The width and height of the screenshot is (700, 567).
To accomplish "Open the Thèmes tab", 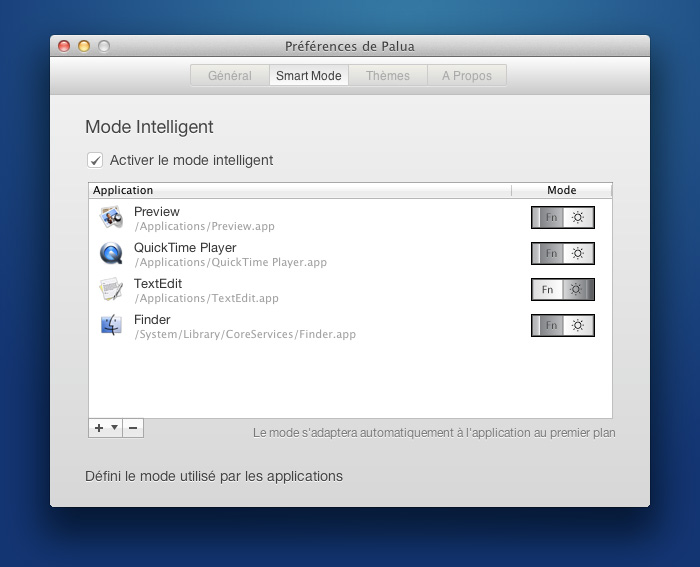I will [x=388, y=75].
